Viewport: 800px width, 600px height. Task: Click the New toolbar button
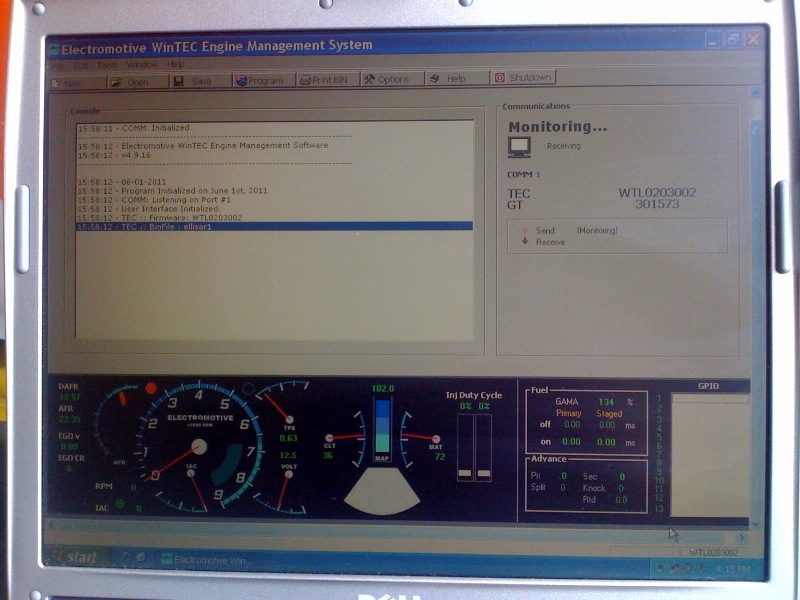[x=77, y=83]
